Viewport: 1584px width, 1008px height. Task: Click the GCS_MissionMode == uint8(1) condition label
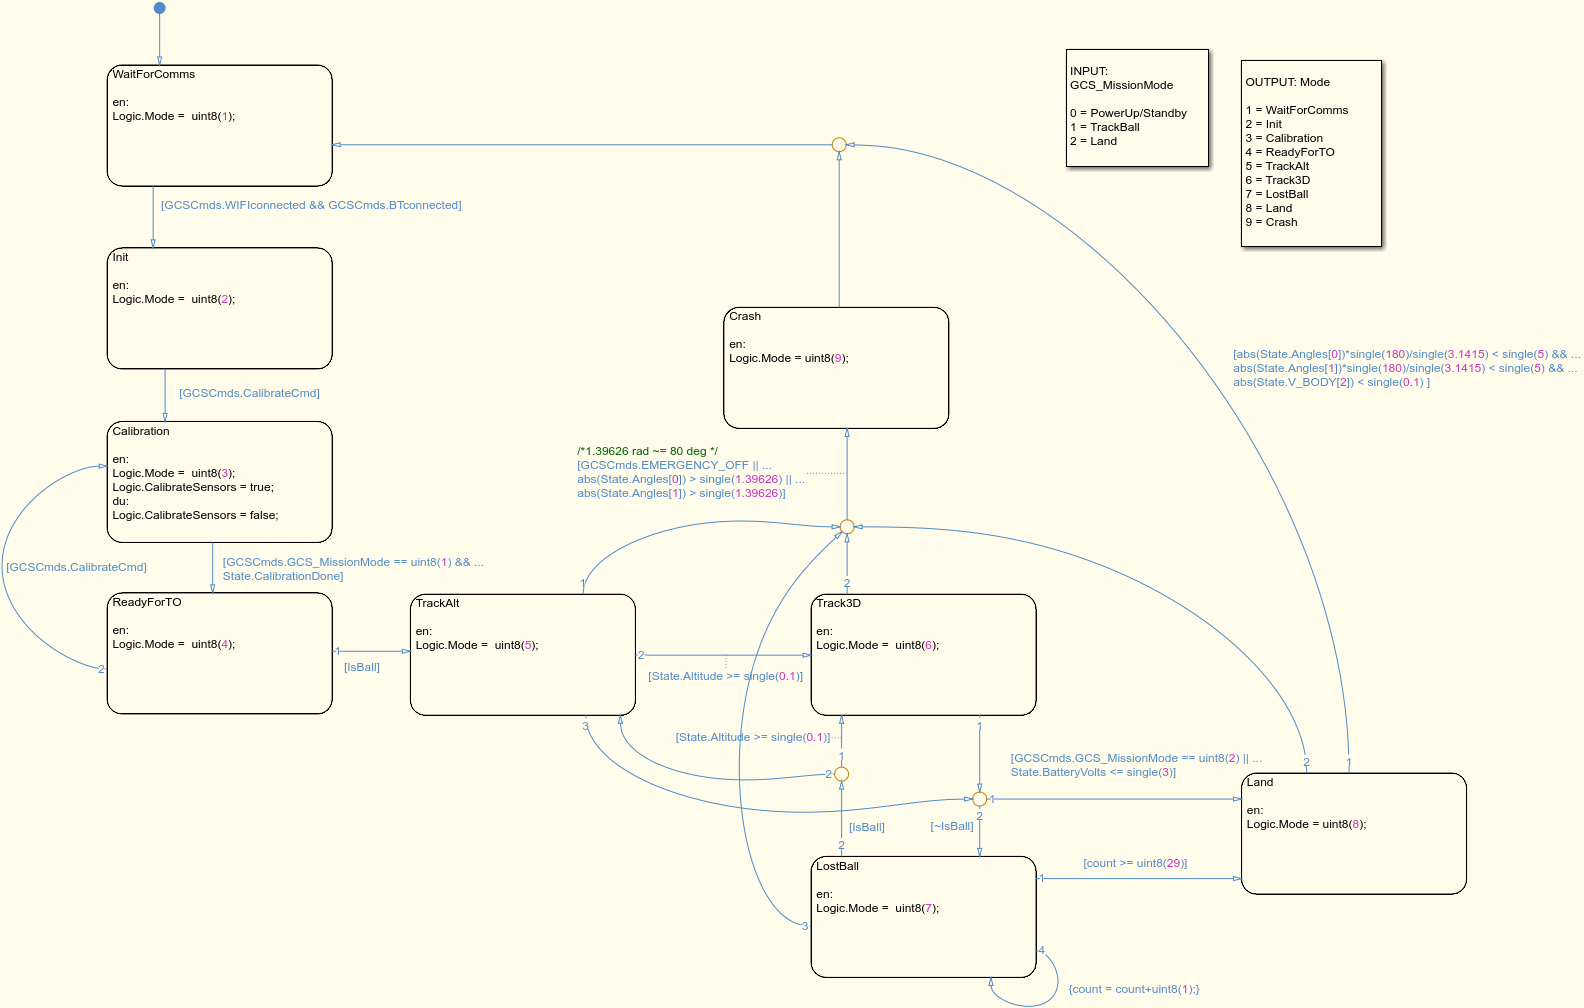(x=353, y=562)
